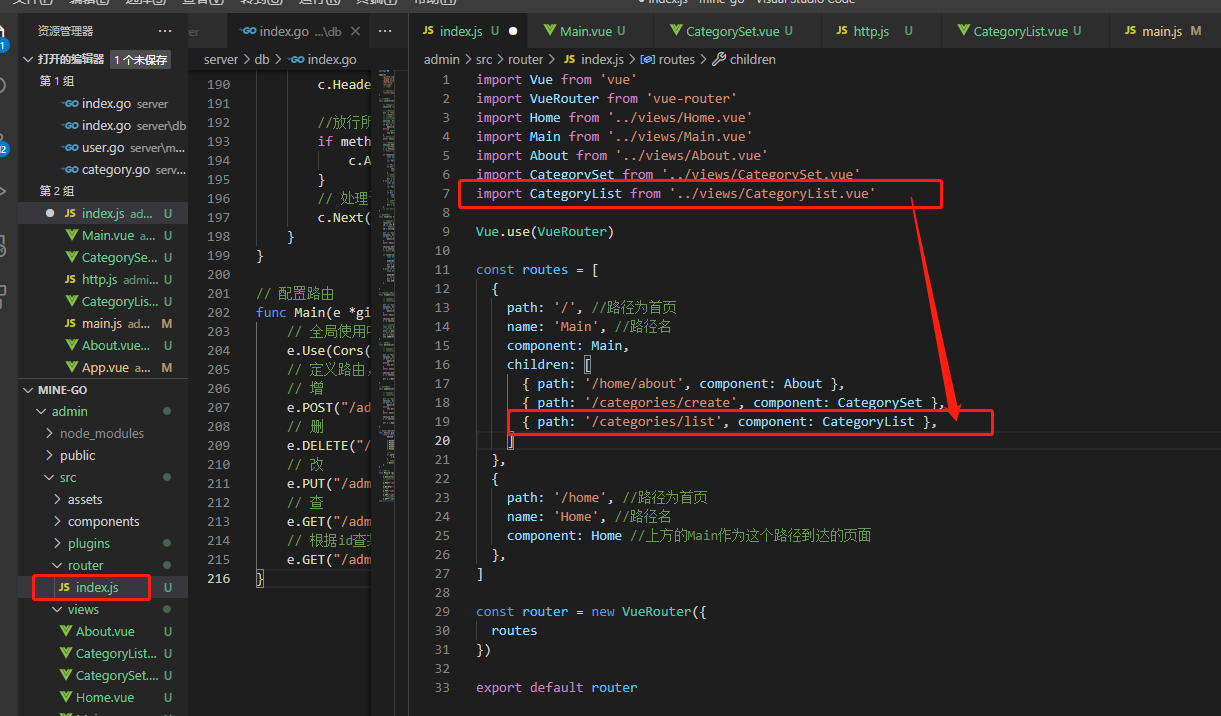
Task: Expand the components folder
Action: [58, 522]
